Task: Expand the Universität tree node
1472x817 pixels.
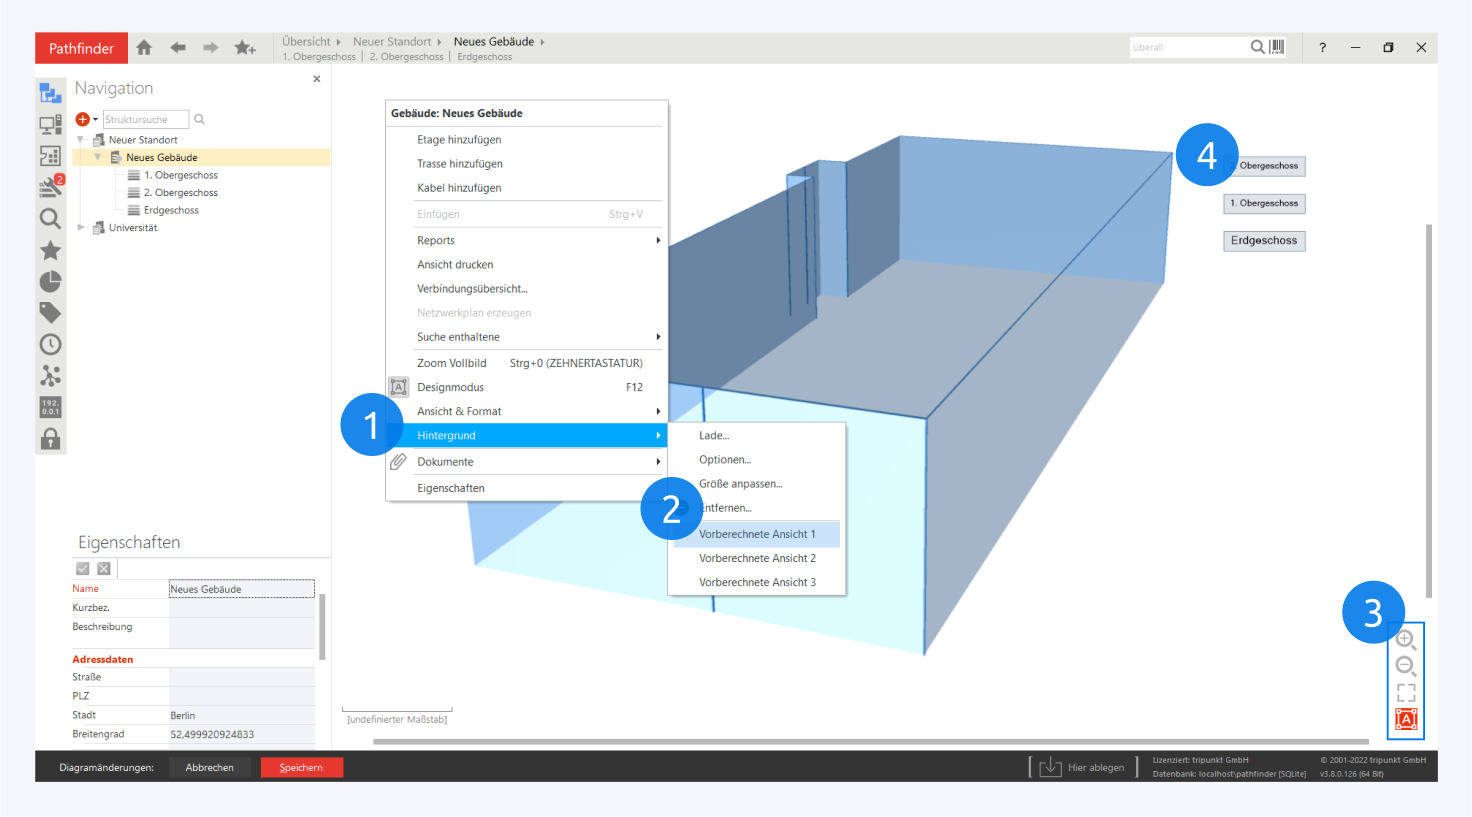Action: pyautogui.click(x=81, y=228)
